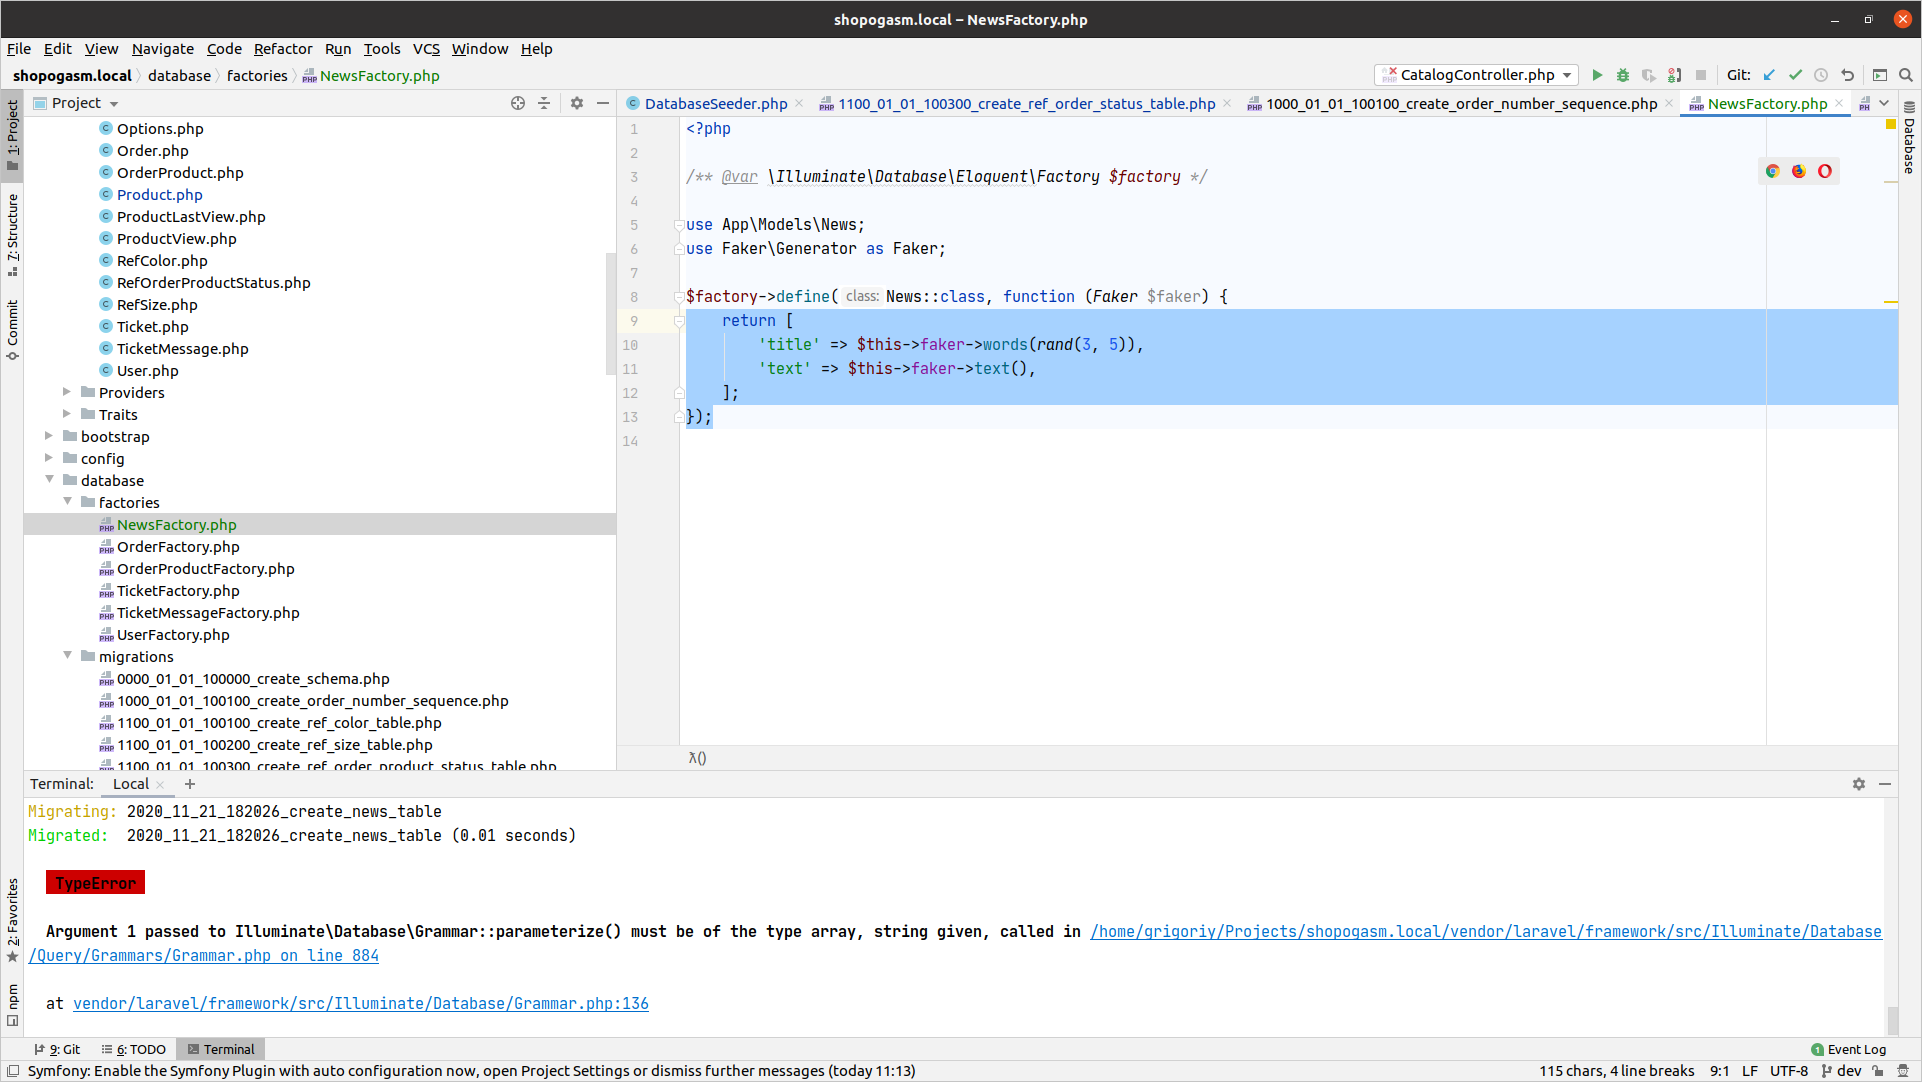Open the Refactor menu

tap(283, 49)
